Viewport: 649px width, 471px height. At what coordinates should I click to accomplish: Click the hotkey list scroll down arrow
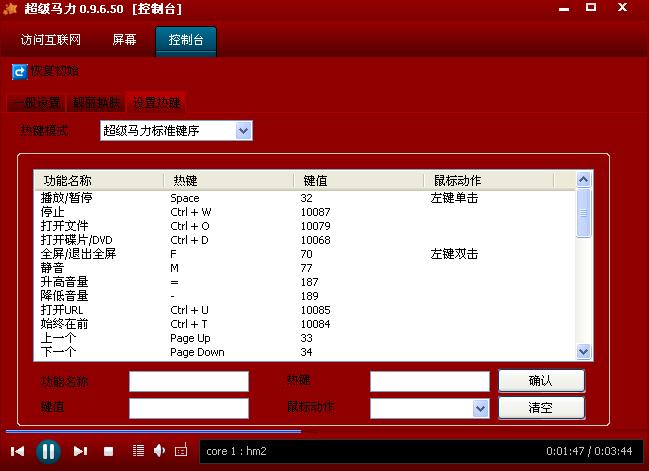pyautogui.click(x=584, y=352)
